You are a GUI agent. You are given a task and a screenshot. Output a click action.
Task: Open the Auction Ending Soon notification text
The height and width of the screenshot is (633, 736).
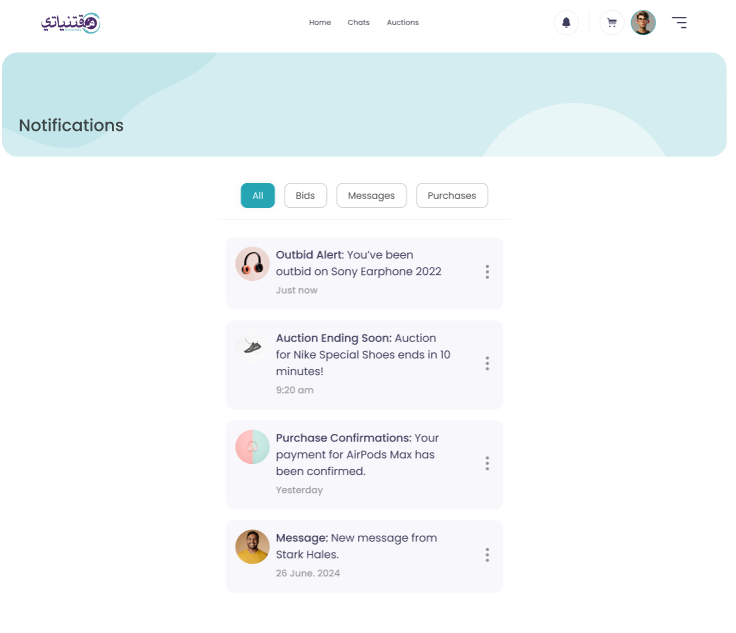[363, 355]
